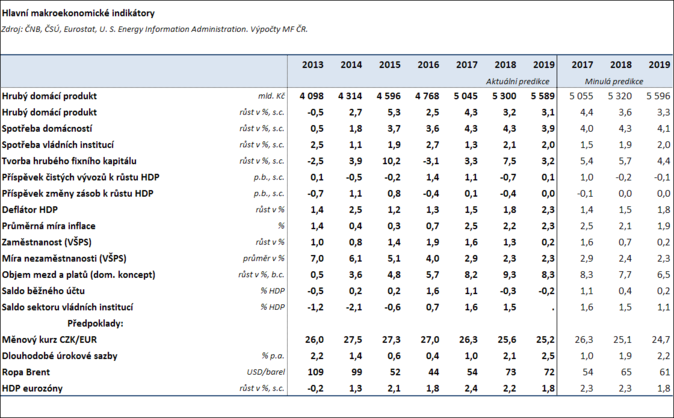Select Brent price 109 for 2013
Viewport: 674px width, 418px height.
[x=315, y=372]
